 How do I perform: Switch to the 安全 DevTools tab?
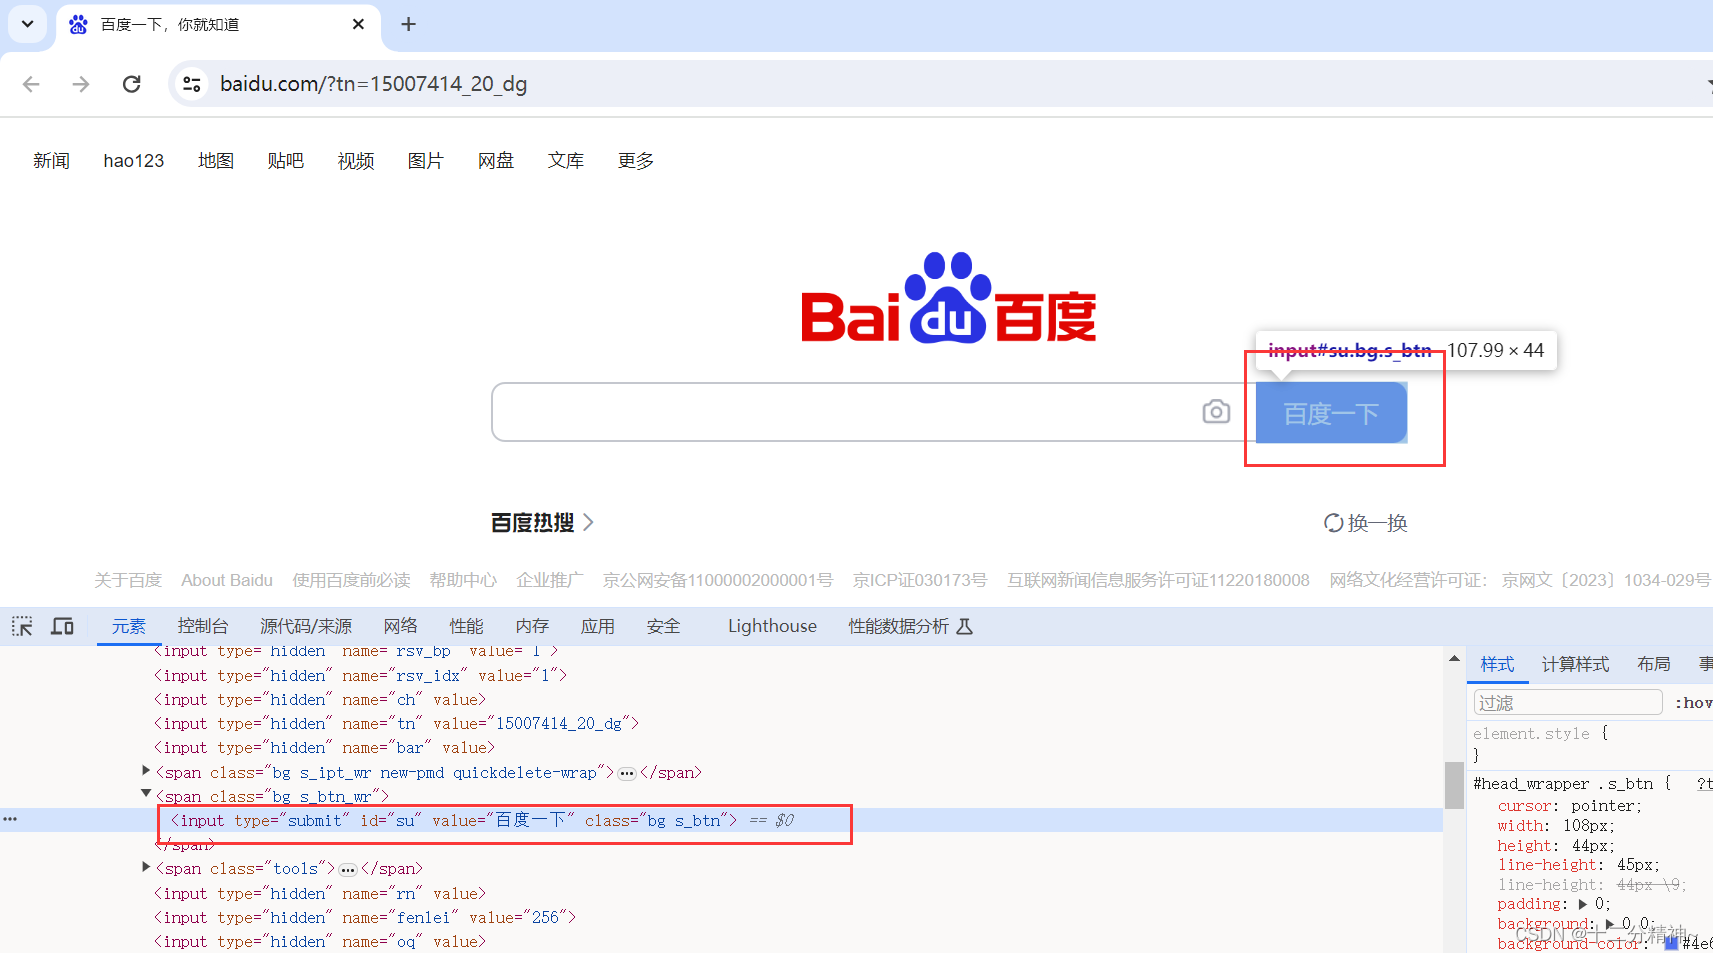[x=664, y=626]
